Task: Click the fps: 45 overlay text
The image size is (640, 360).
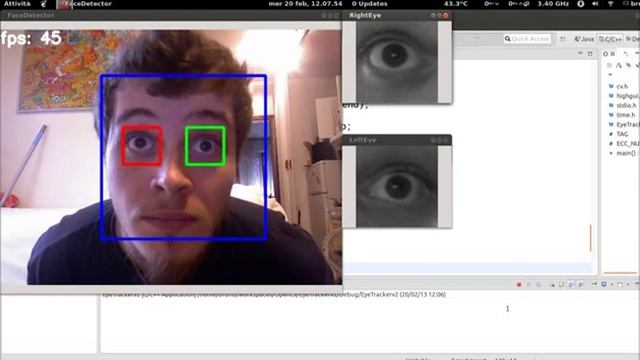Action: (31, 39)
